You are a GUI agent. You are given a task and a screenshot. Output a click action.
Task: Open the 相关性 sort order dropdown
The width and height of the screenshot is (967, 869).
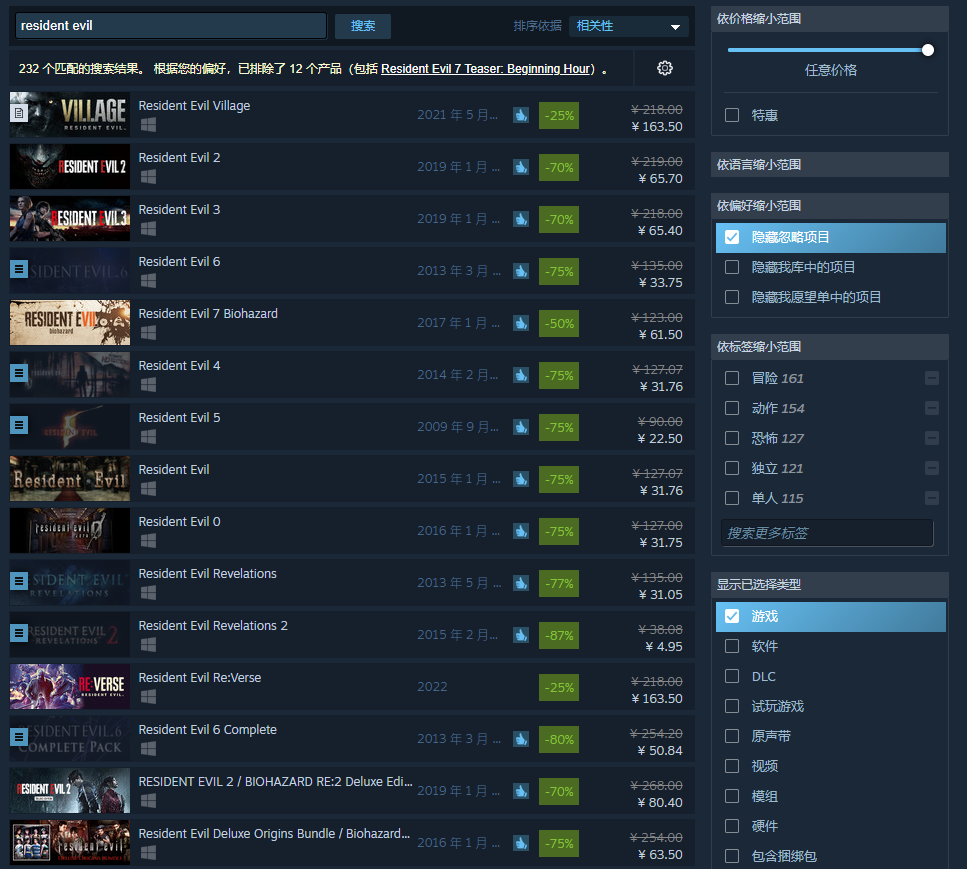pyautogui.click(x=628, y=26)
